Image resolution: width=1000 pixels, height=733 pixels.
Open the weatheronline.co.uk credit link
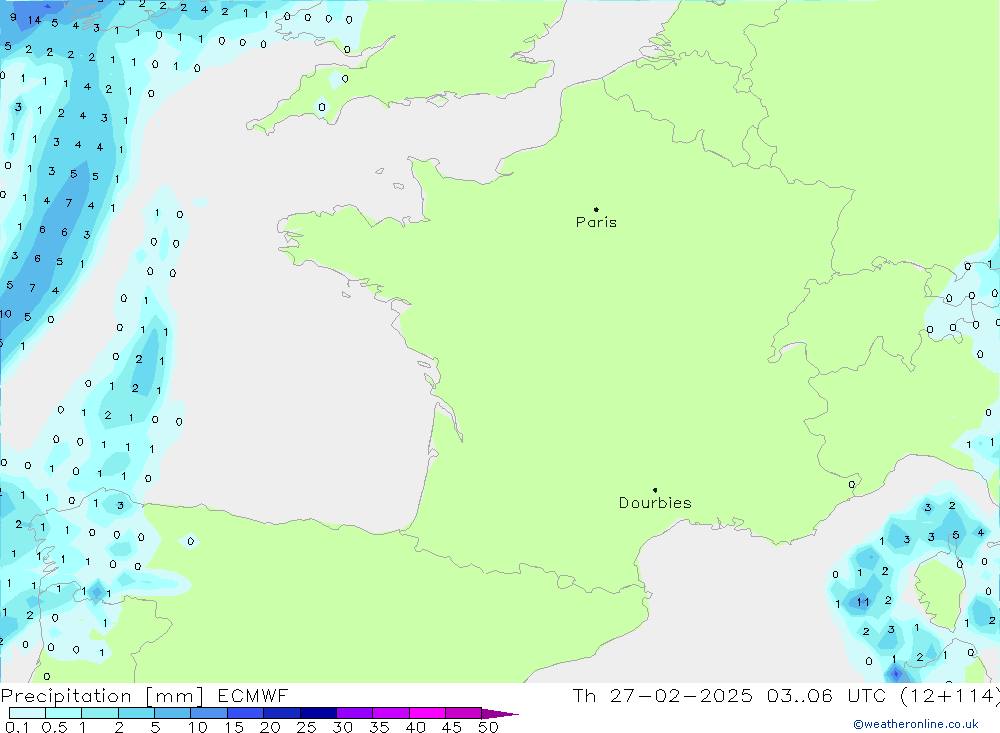916,724
